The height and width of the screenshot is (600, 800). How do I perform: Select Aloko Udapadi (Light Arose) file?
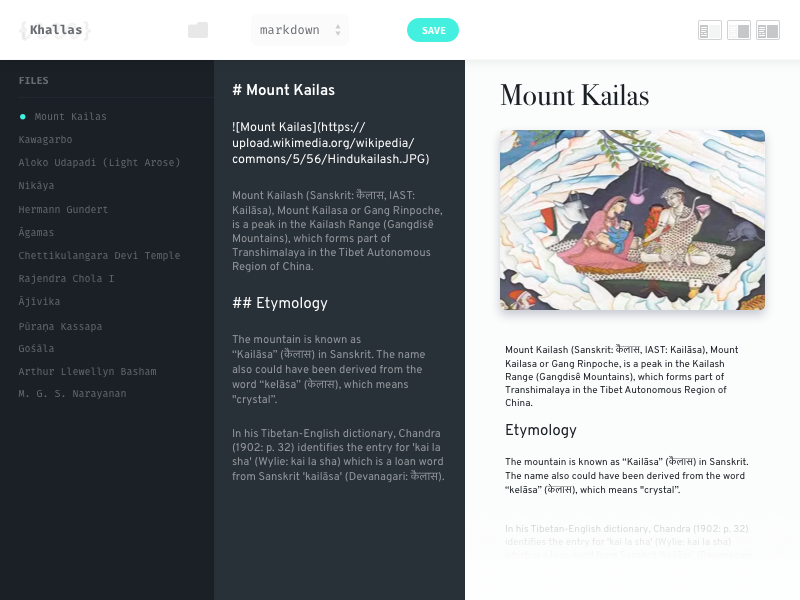tap(99, 162)
